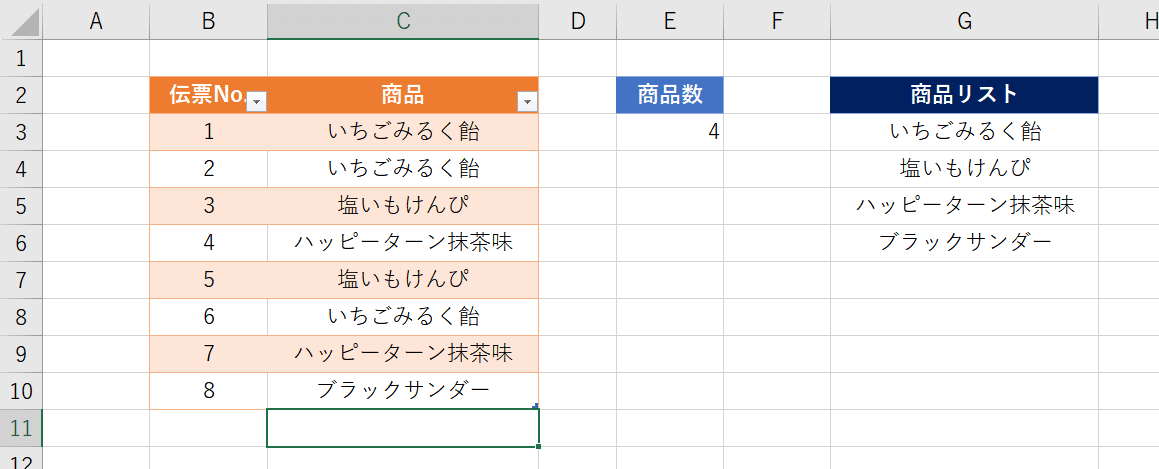Select column G header

point(964,21)
